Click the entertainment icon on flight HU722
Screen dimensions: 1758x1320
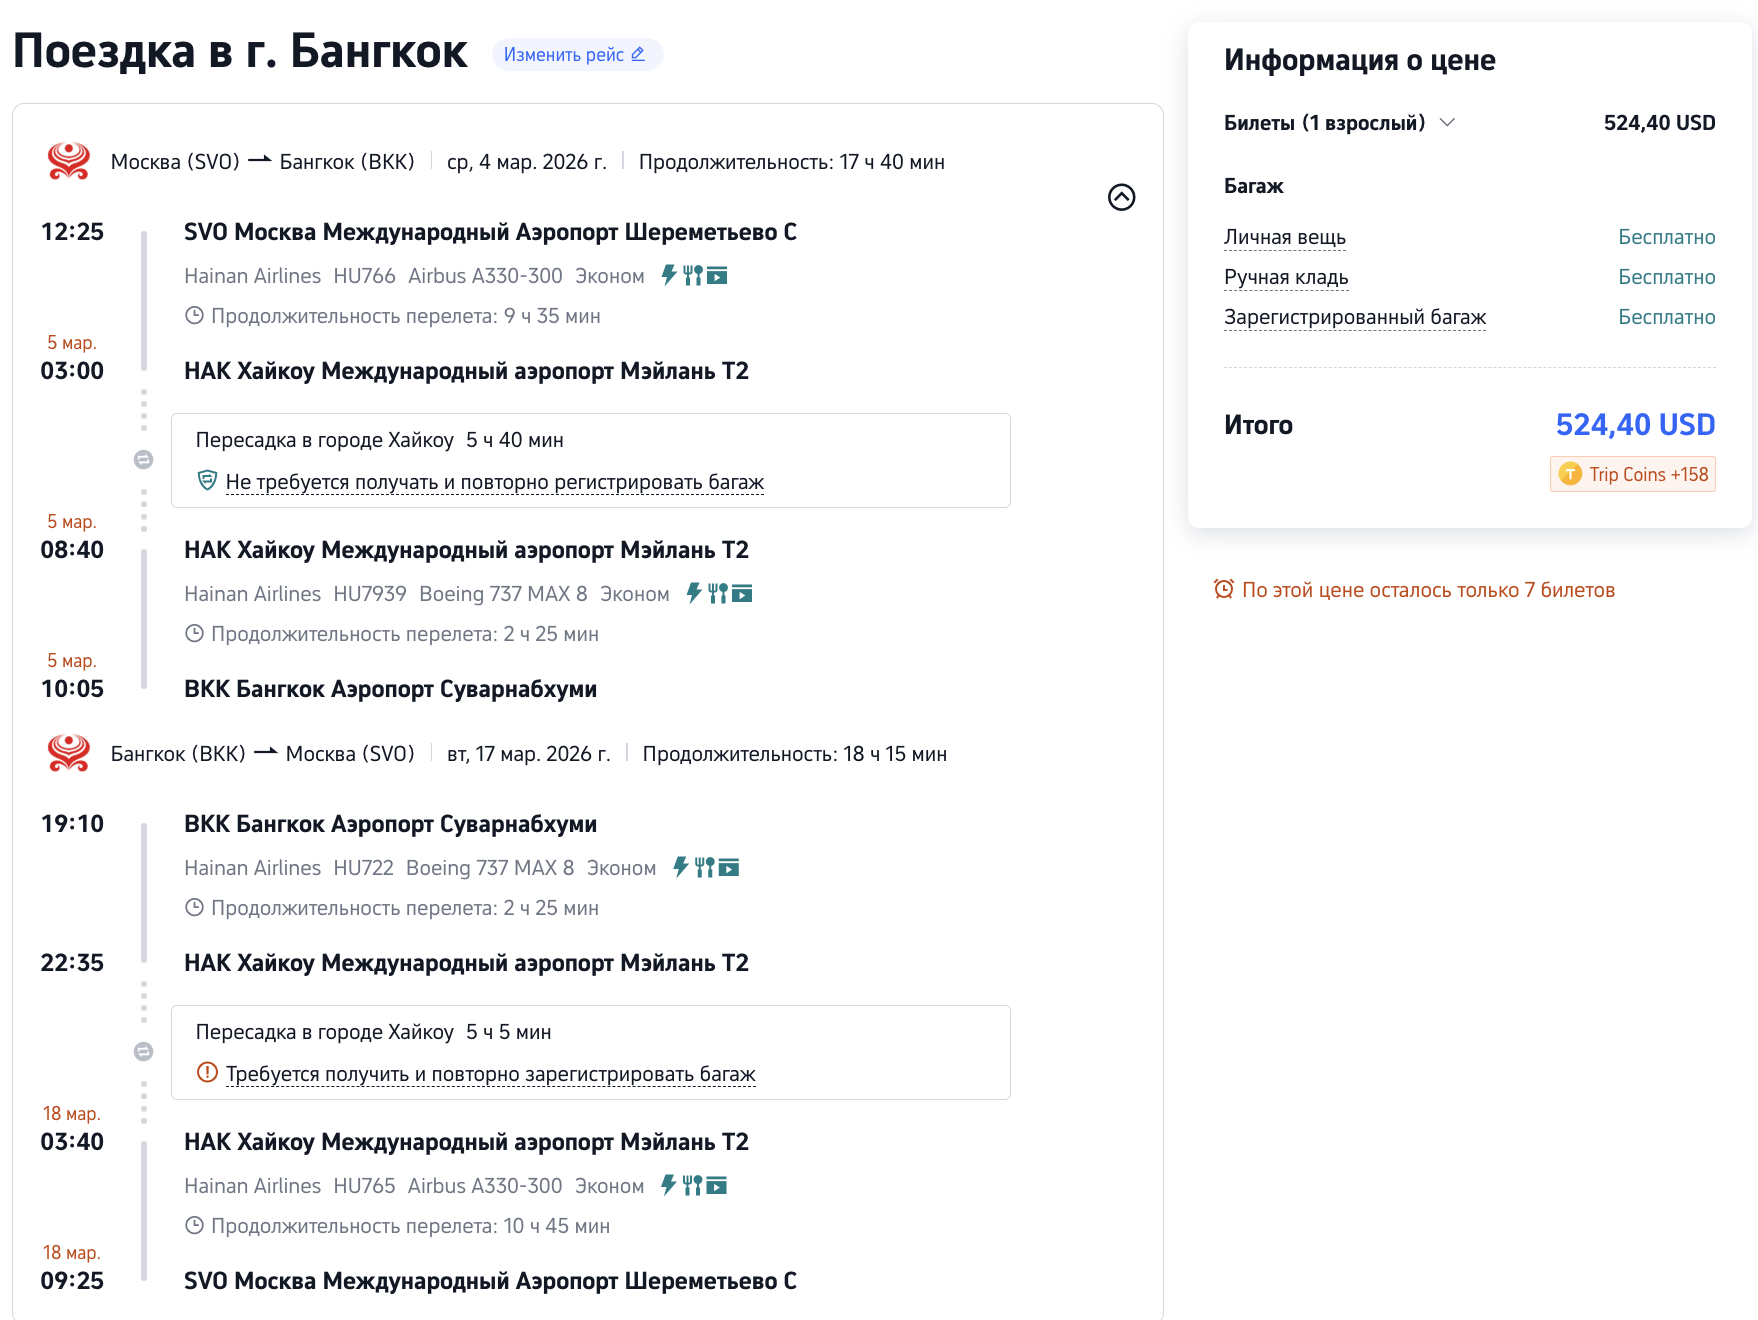729,868
